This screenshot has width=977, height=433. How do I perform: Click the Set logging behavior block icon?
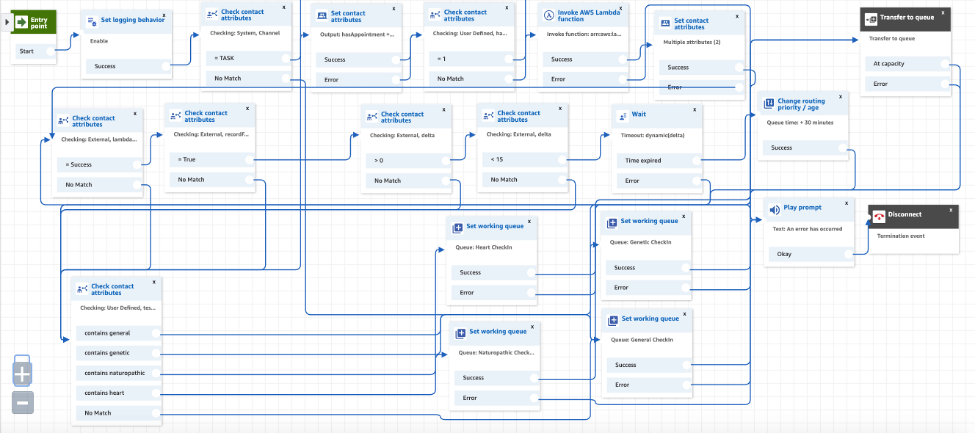tap(91, 21)
